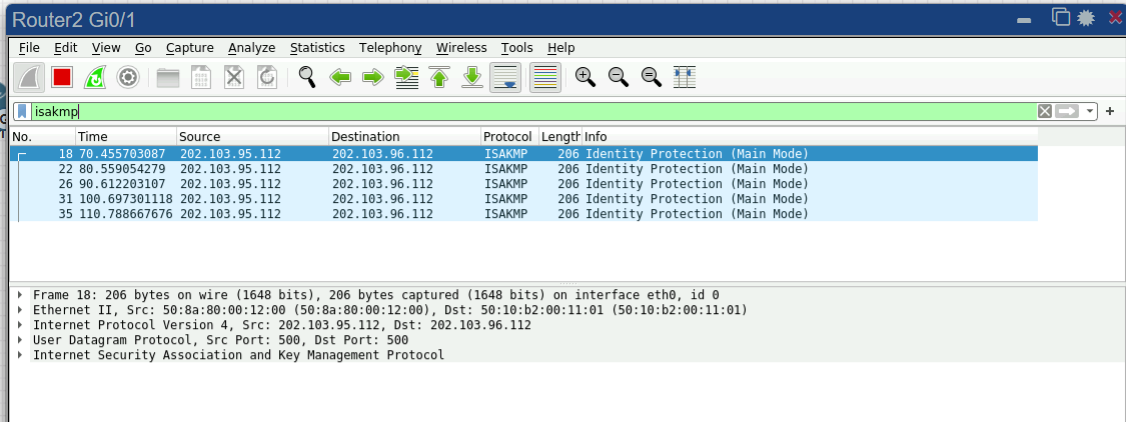Toggle packet list colorization
1126x422 pixels.
click(x=545, y=77)
